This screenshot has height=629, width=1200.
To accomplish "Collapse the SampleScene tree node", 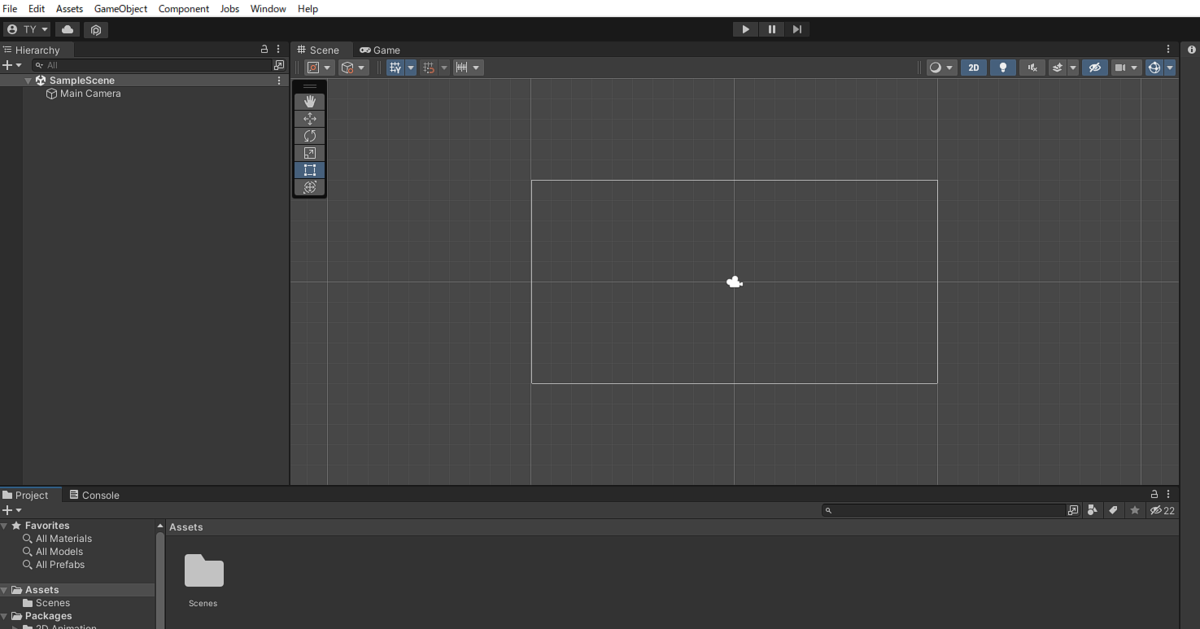I will coord(28,80).
